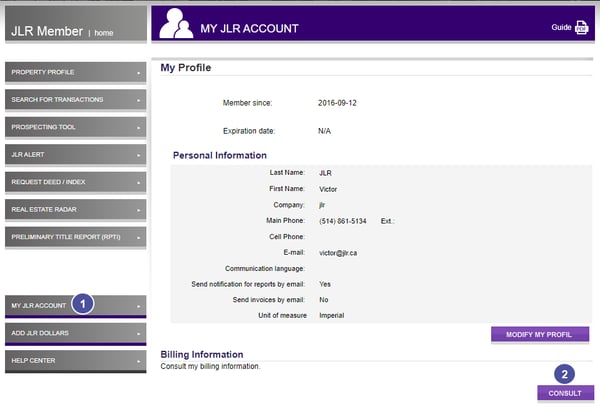Open Preliminary Title Report (RPTI) menu
This screenshot has width=600, height=407.
point(75,237)
